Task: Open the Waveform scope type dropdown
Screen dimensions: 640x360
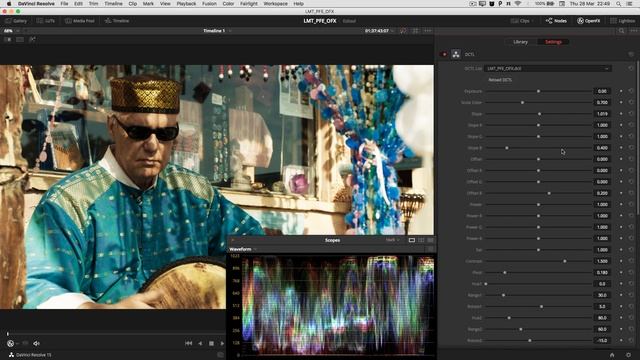Action: tap(243, 249)
